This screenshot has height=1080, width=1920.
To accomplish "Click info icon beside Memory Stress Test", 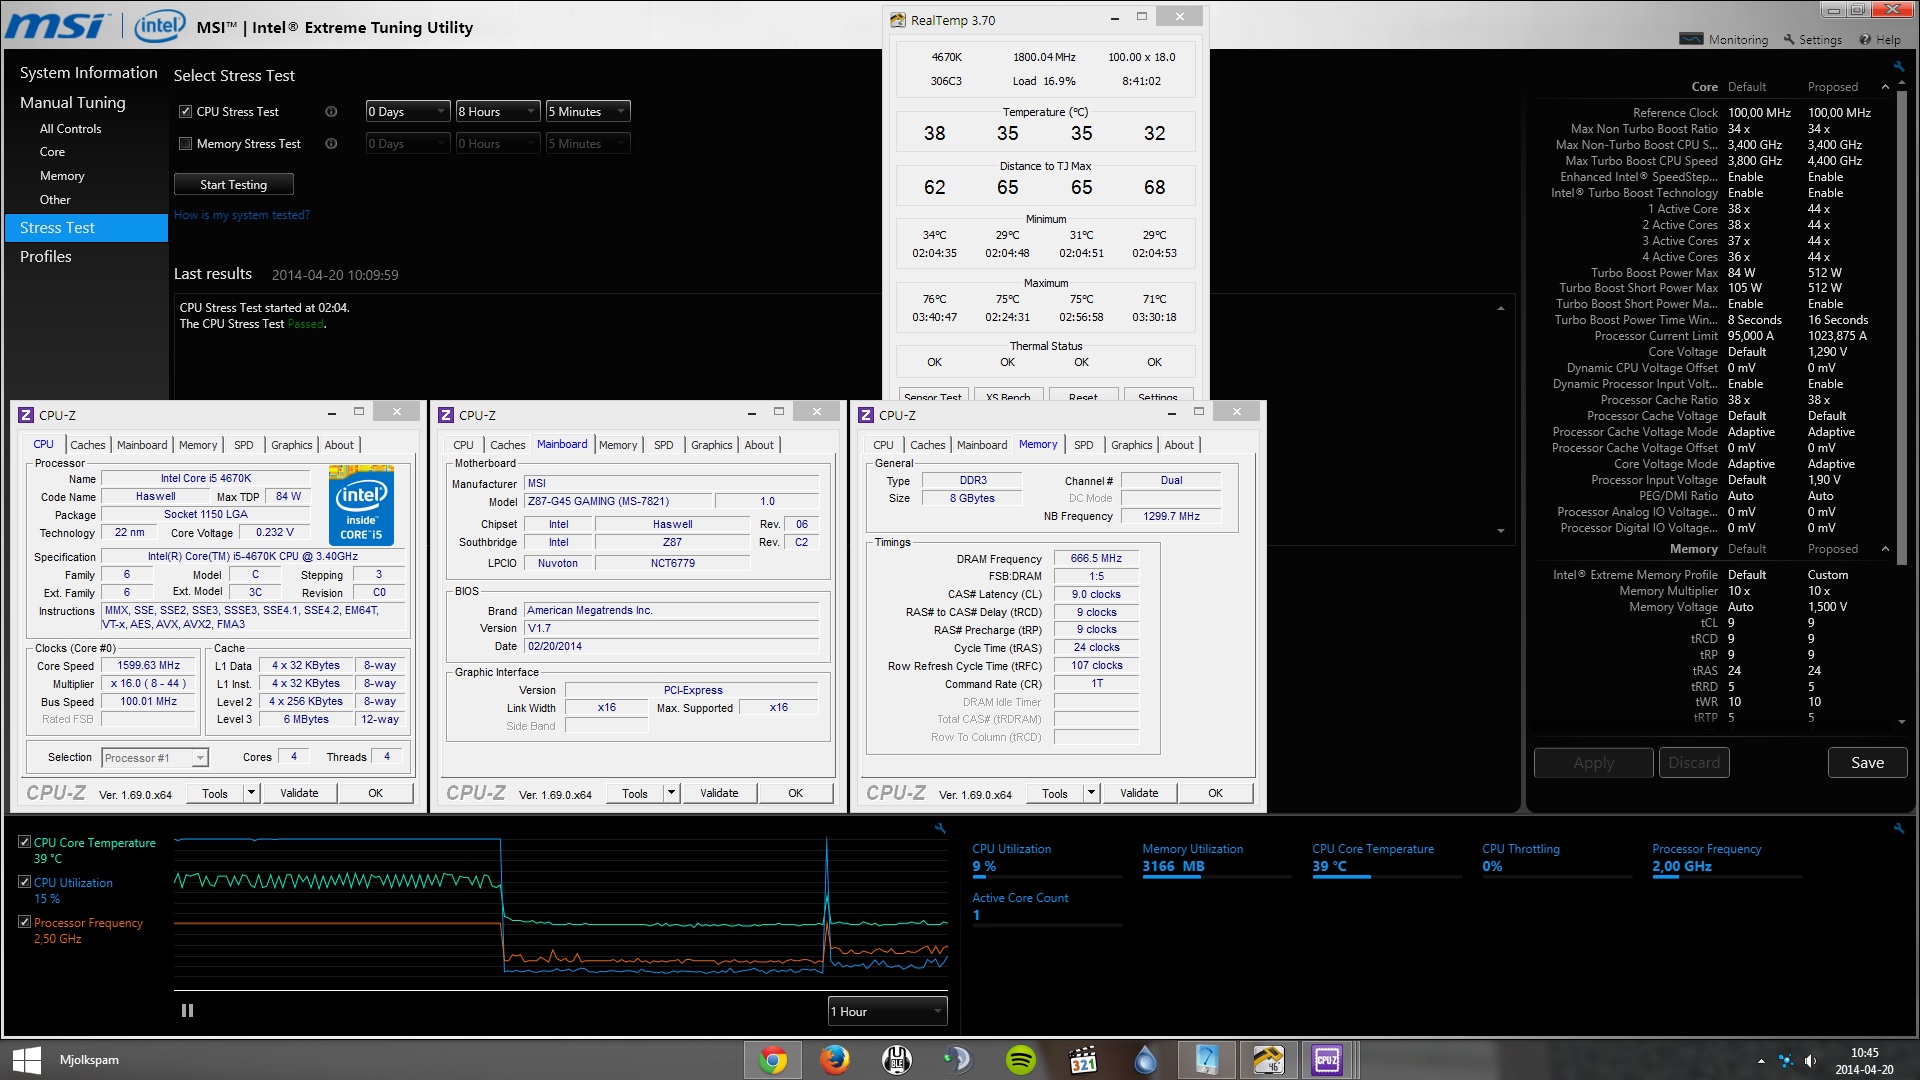I will pos(331,144).
